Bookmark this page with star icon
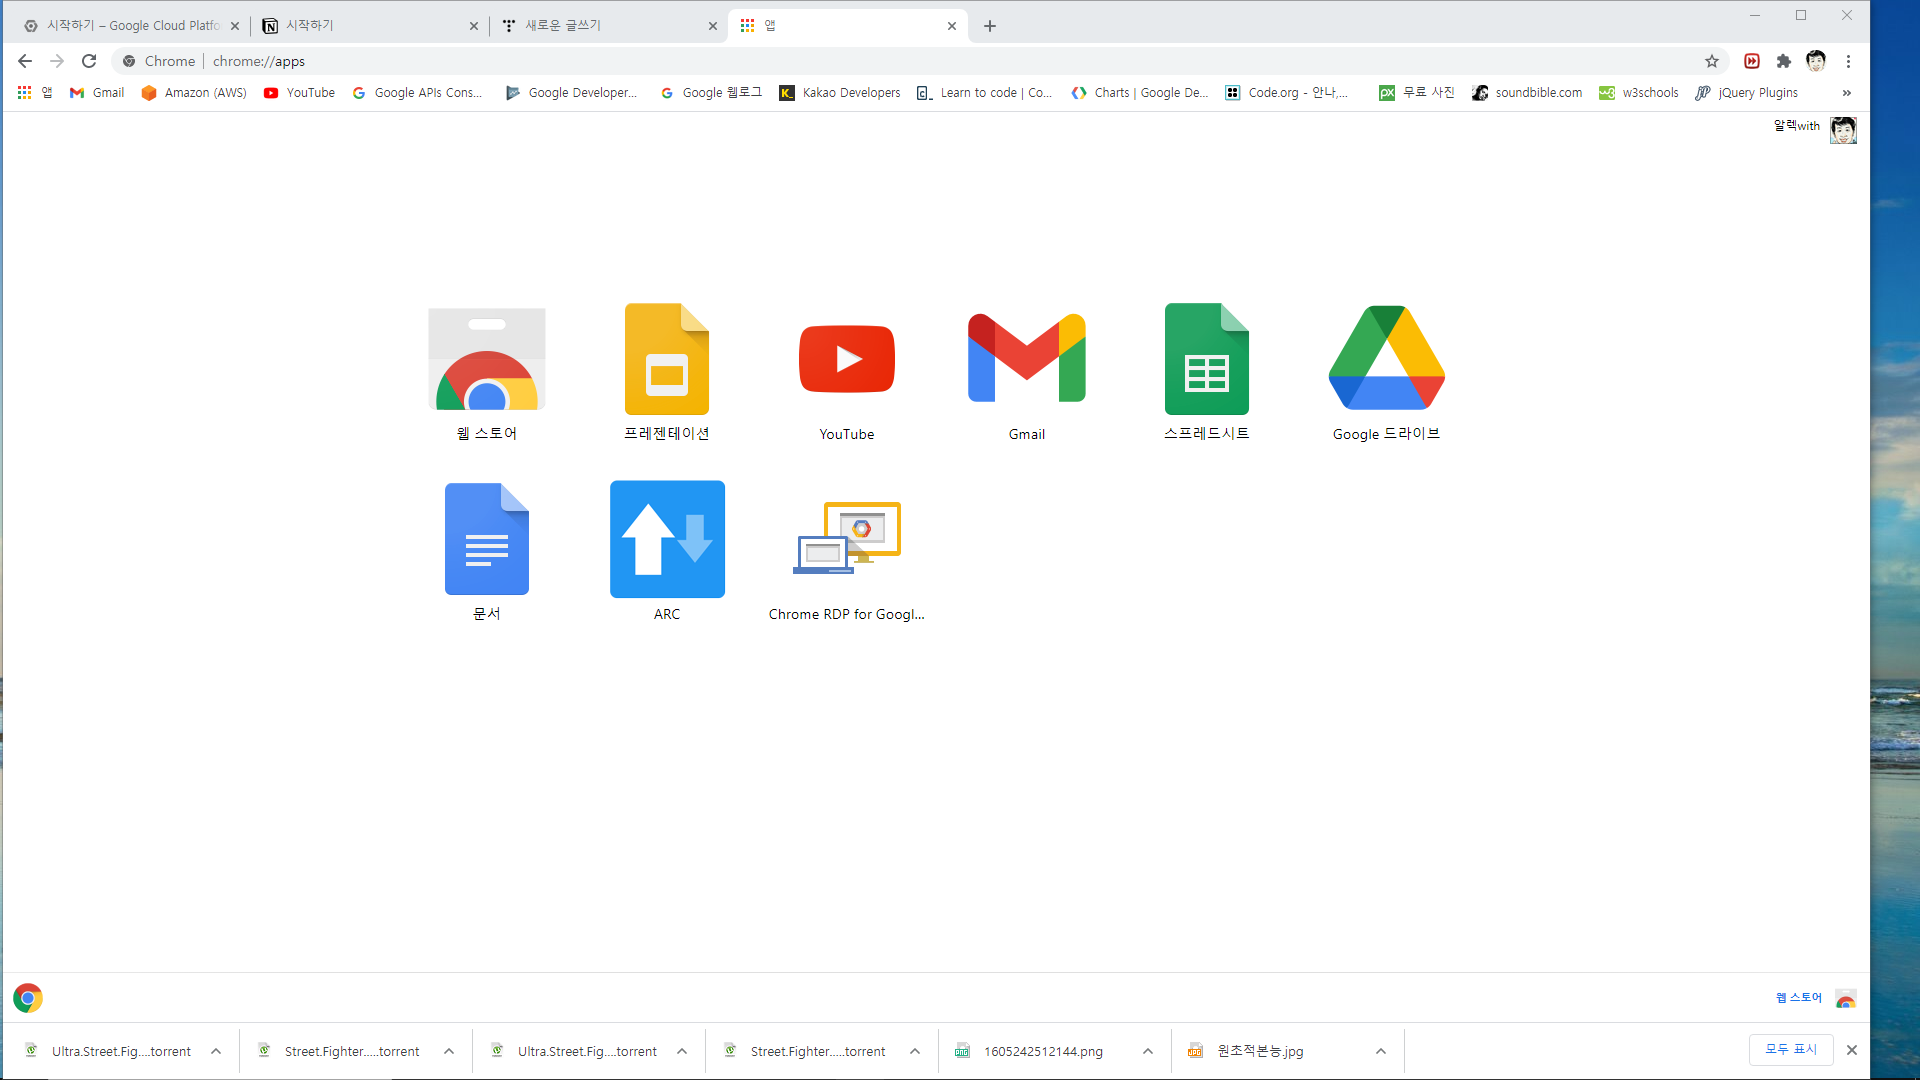 pyautogui.click(x=1712, y=61)
